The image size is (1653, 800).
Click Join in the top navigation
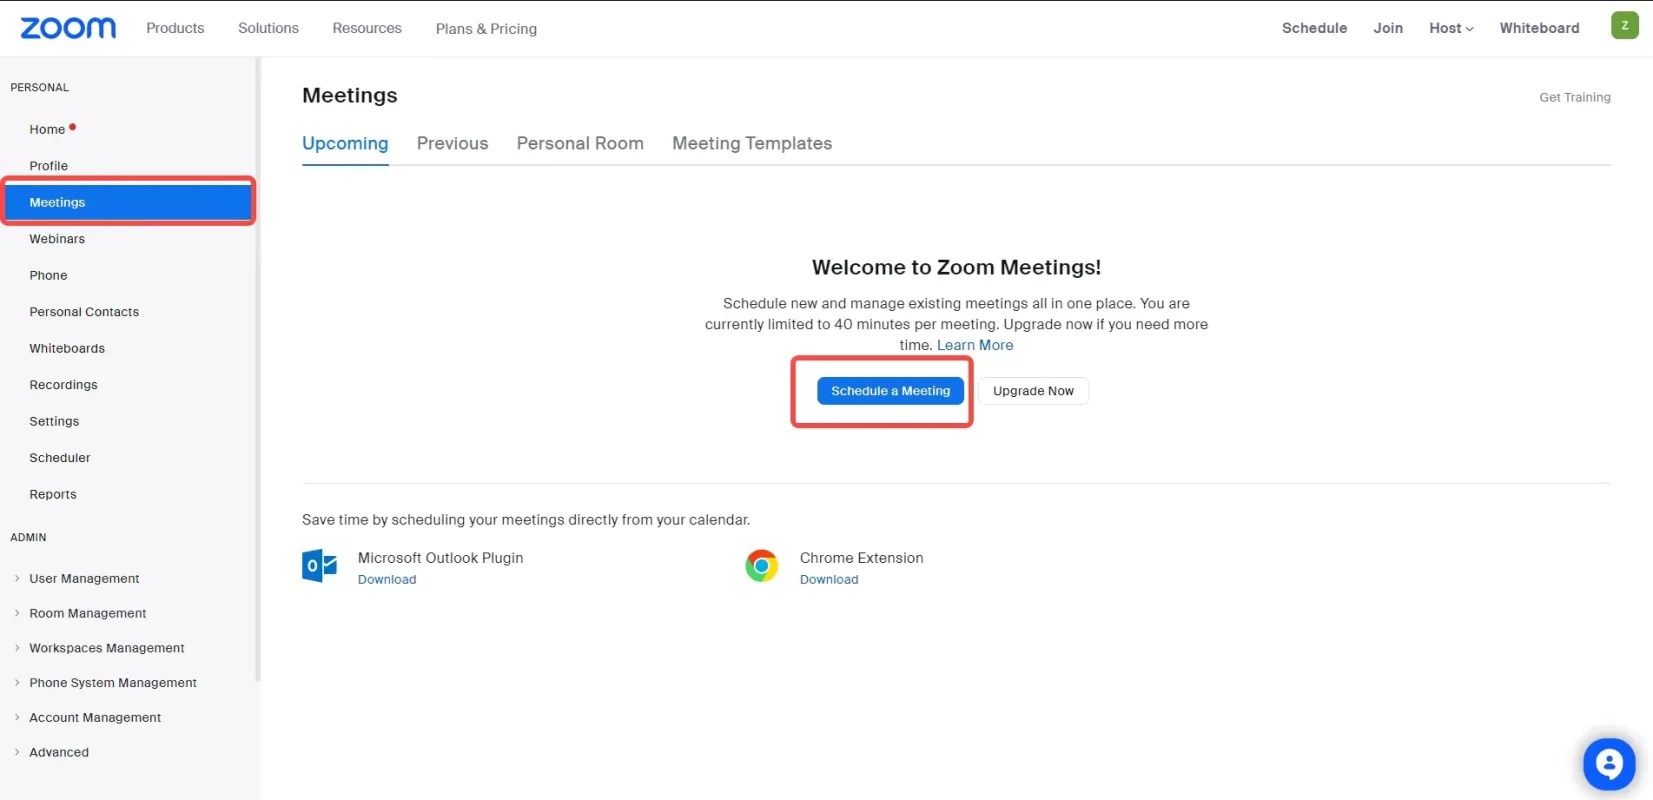[1388, 28]
